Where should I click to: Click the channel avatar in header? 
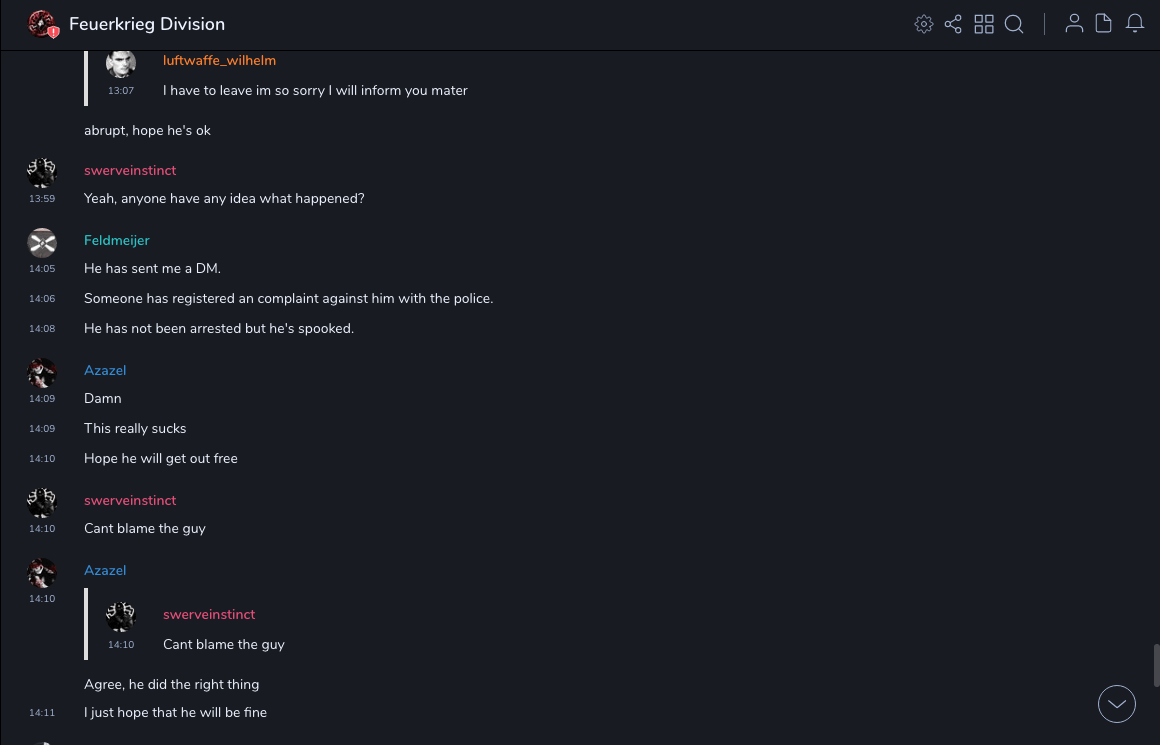(42, 24)
